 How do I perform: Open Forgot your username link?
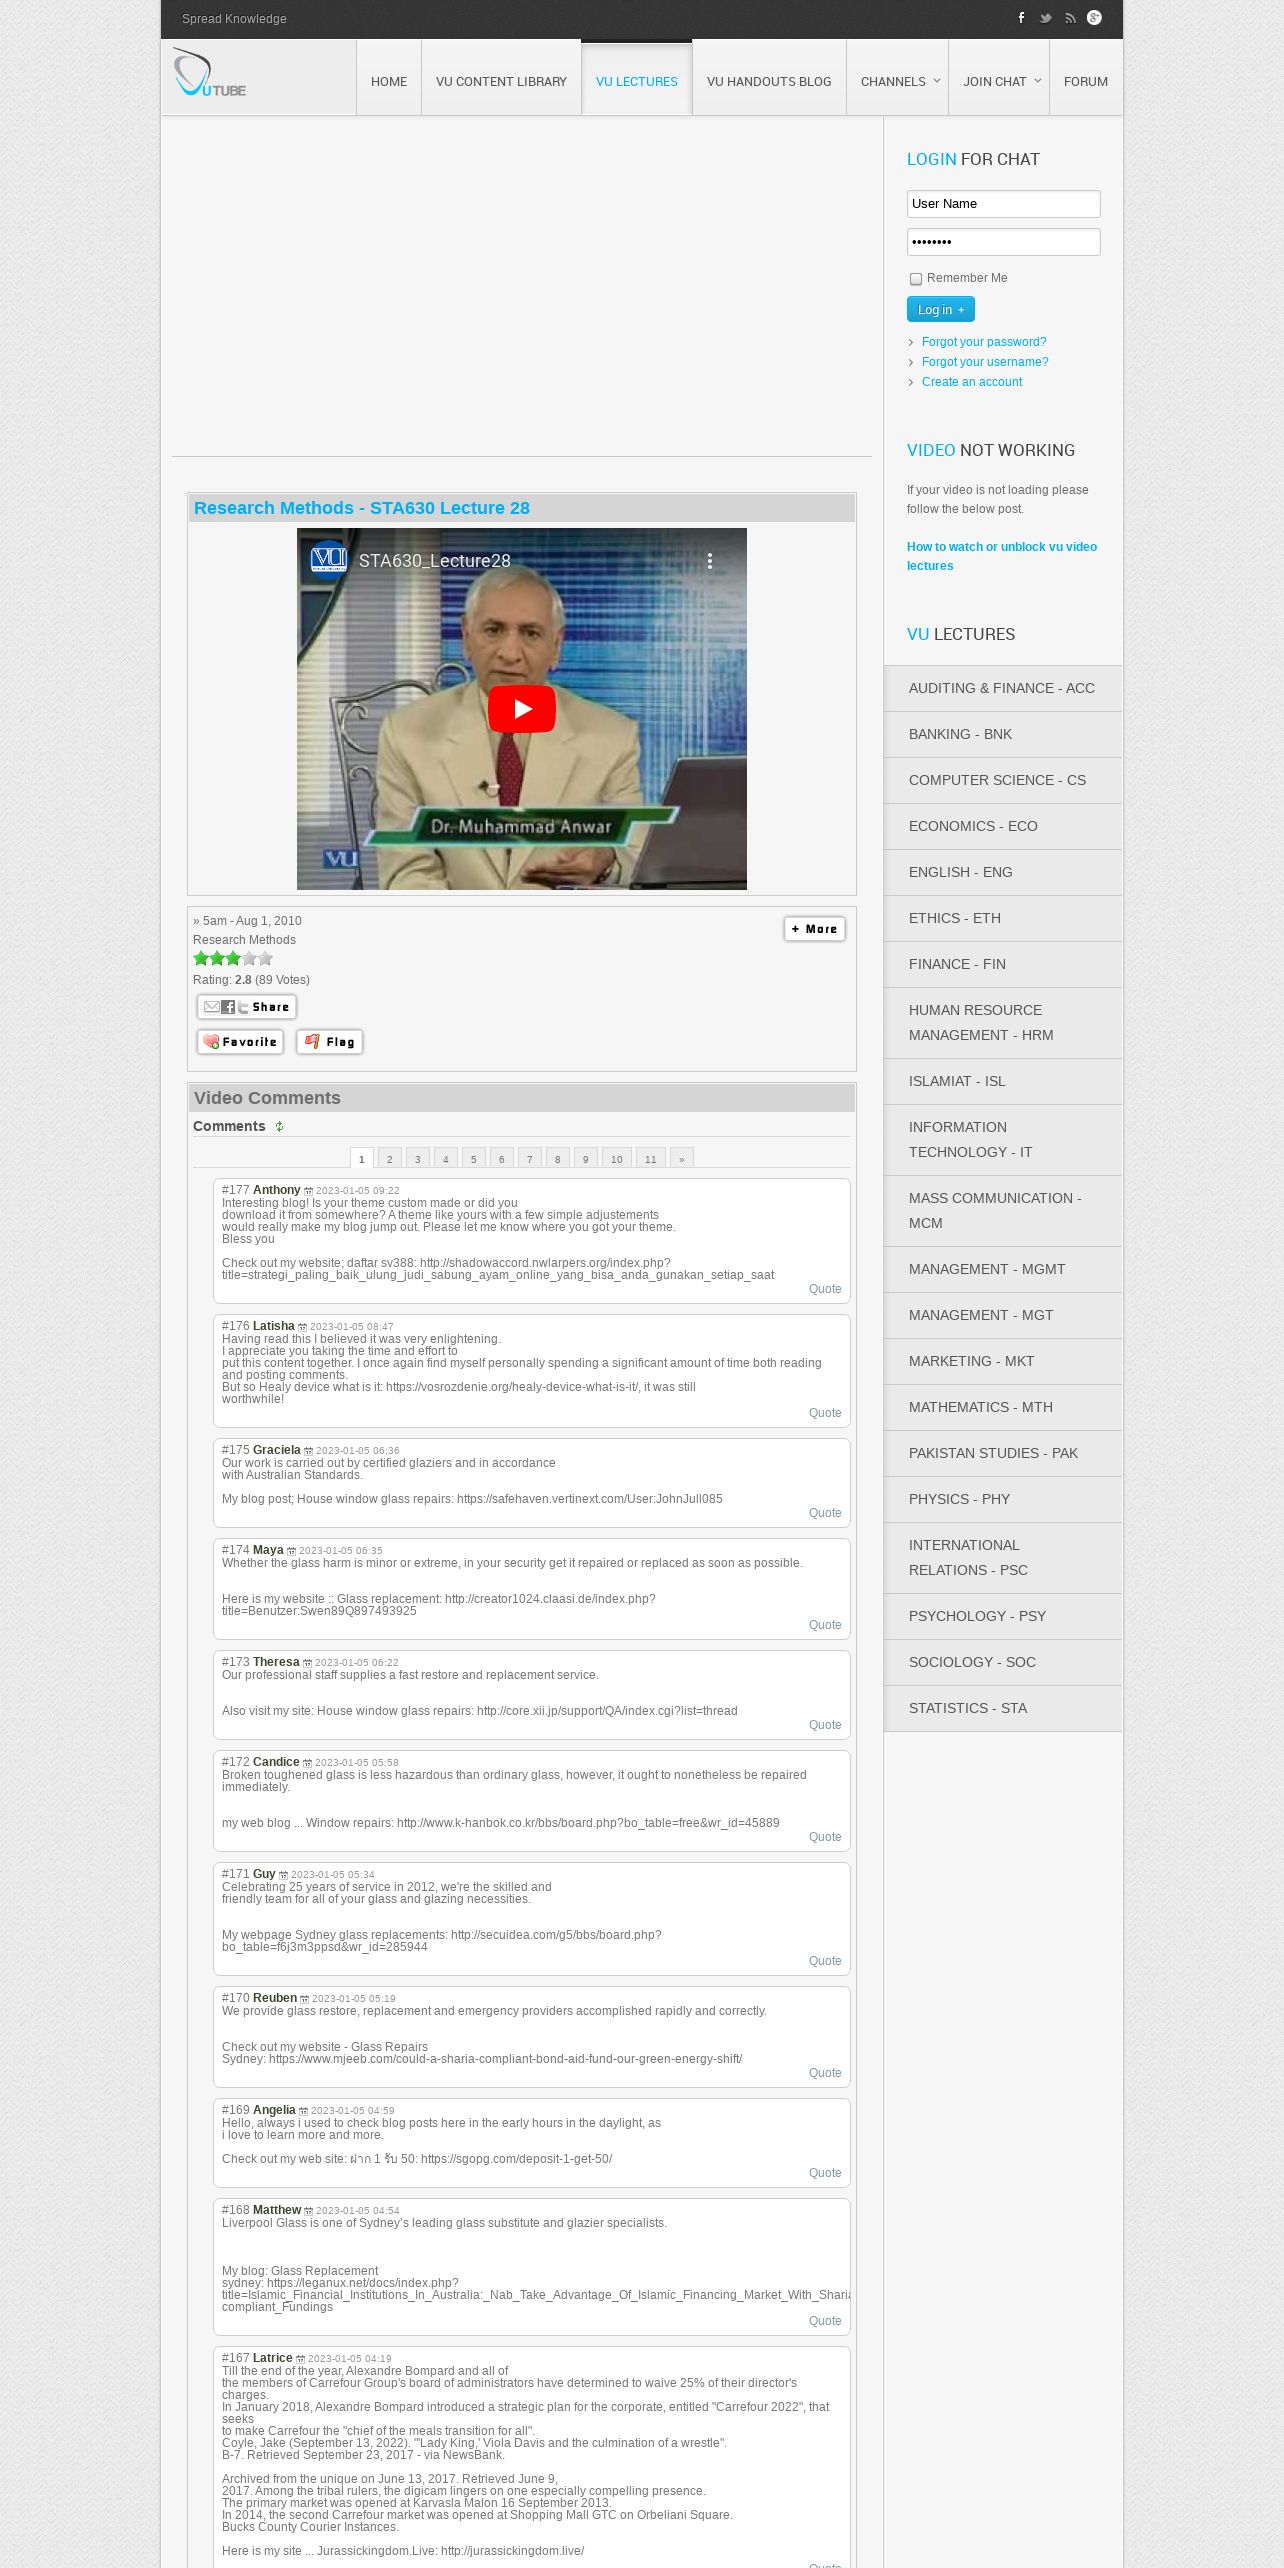(x=985, y=362)
